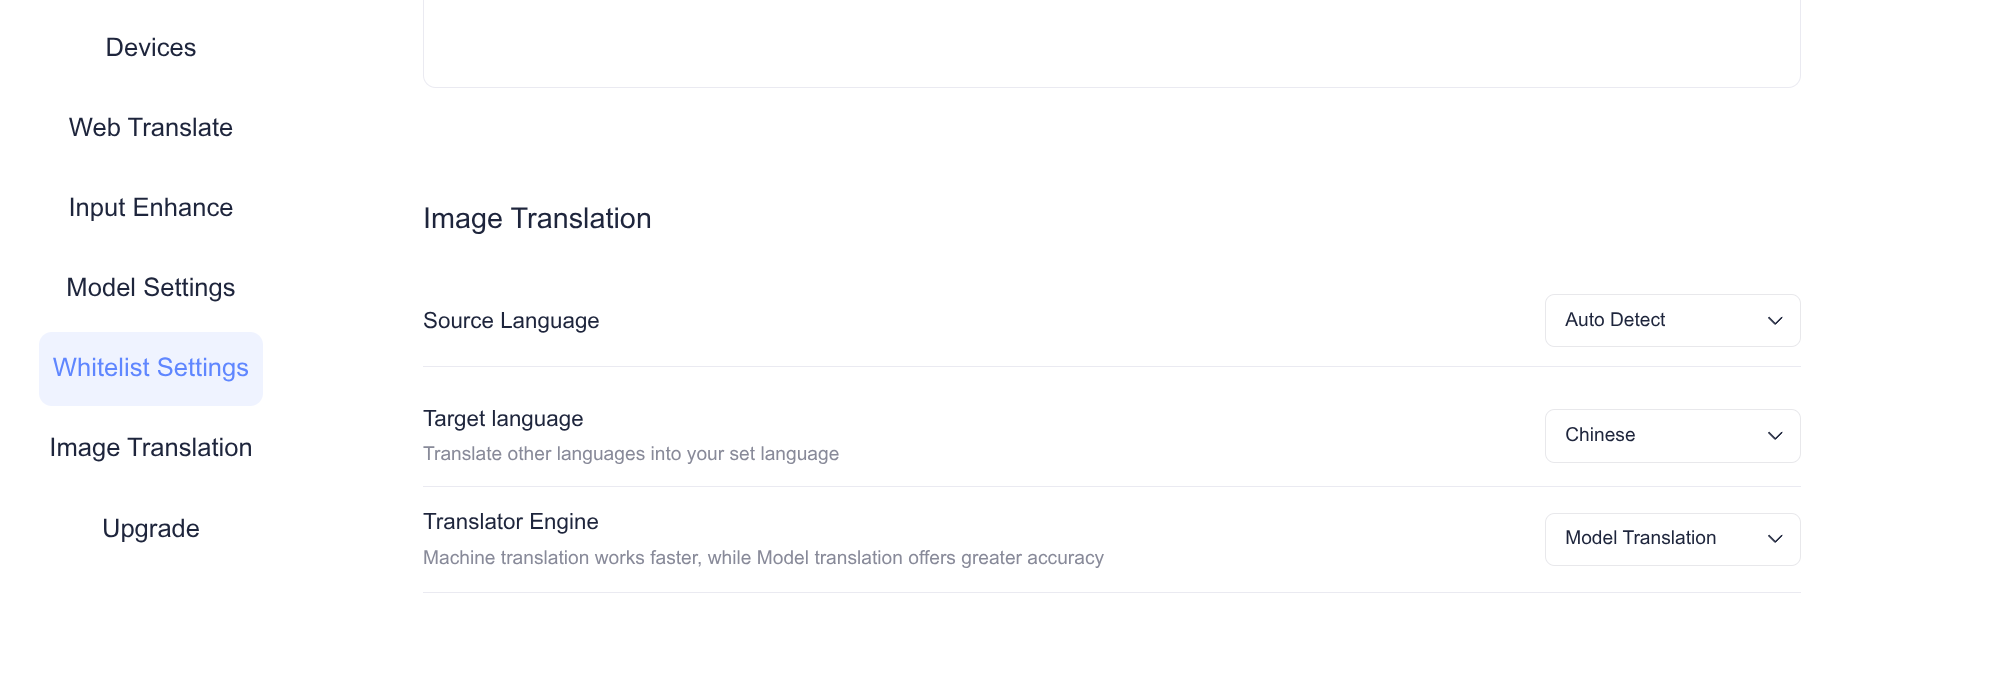Image resolution: width=1989 pixels, height=675 pixels.
Task: Click the Image Translation section heading
Action: click(537, 219)
